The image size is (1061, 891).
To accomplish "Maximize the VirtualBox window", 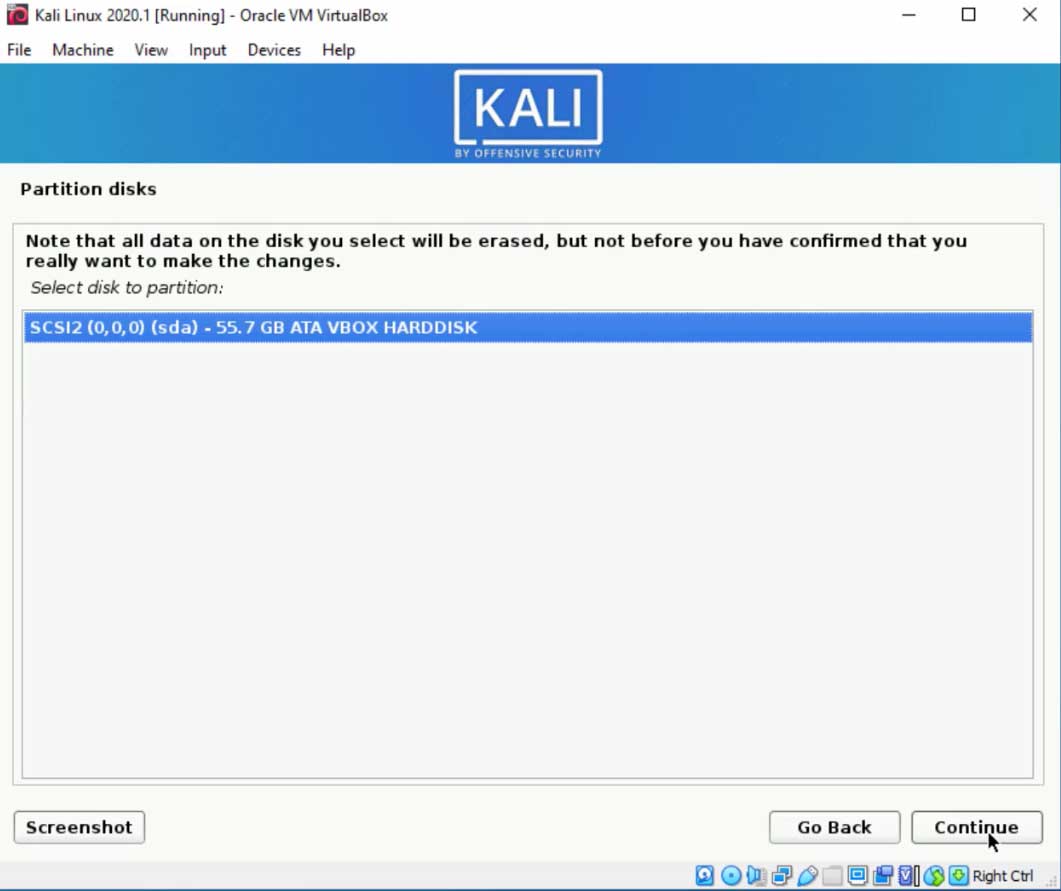I will click(968, 15).
